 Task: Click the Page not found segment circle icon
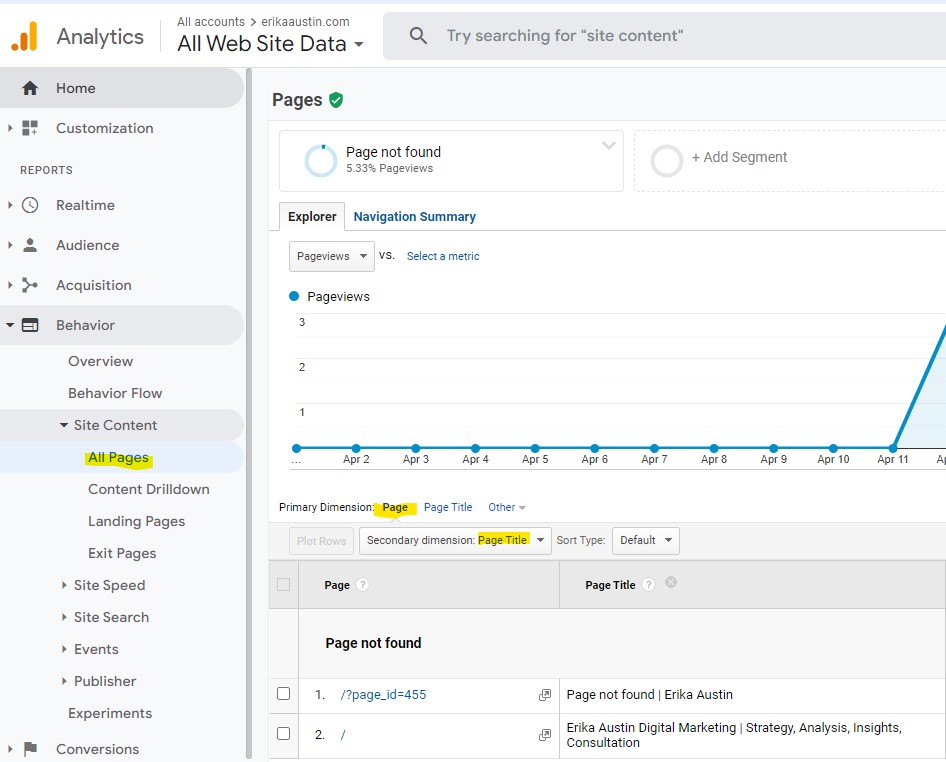[320, 160]
